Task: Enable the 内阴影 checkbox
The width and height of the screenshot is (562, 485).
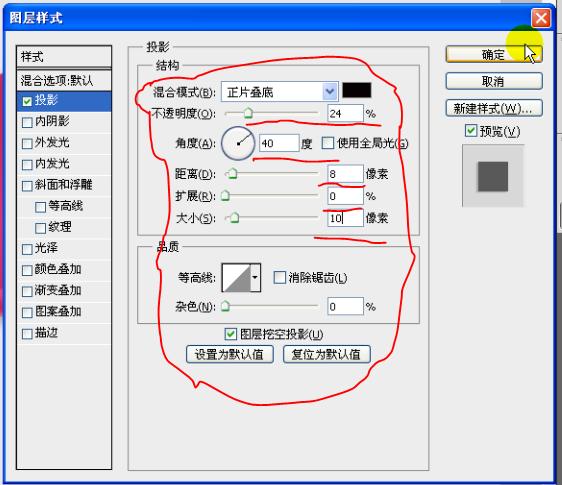Action: (27, 123)
